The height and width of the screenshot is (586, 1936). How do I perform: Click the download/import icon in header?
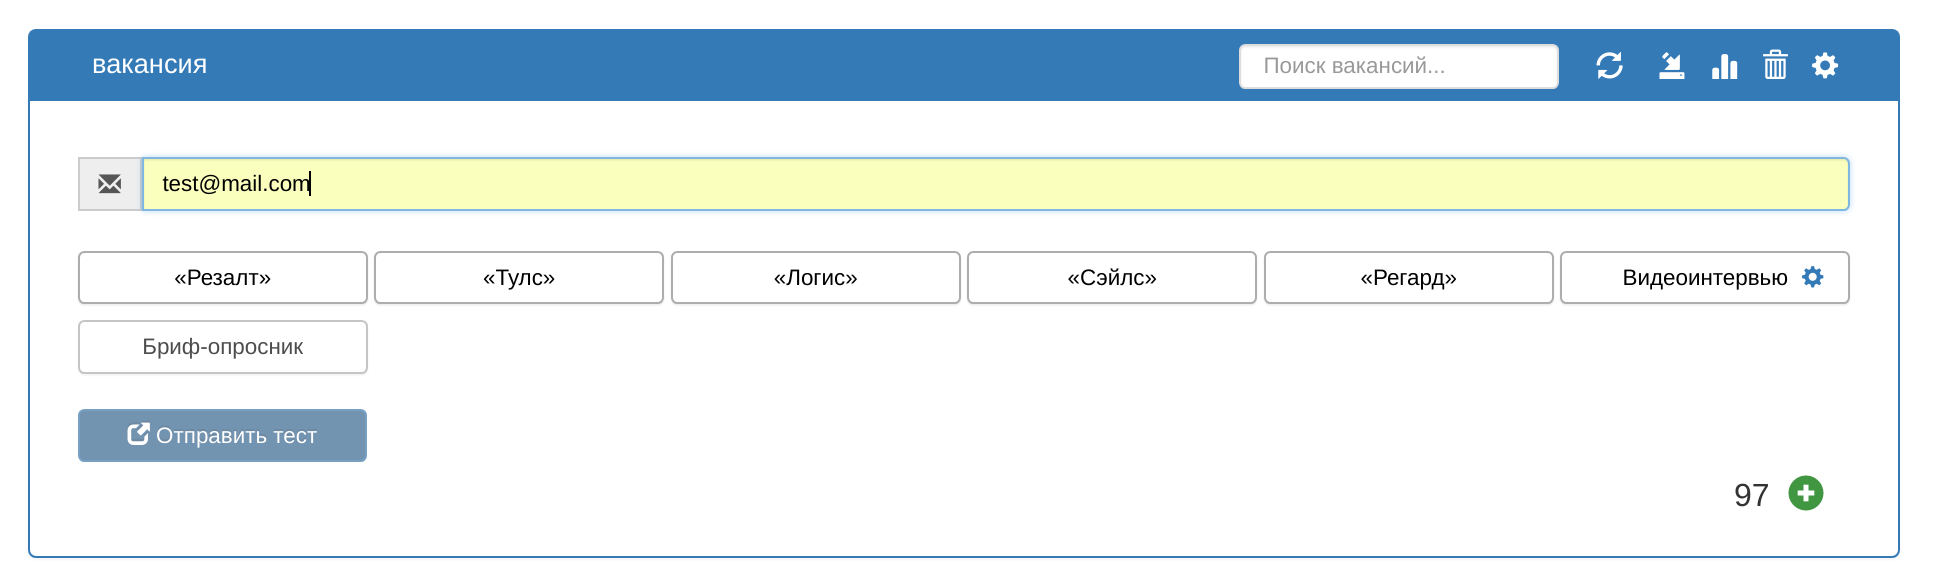point(1671,66)
